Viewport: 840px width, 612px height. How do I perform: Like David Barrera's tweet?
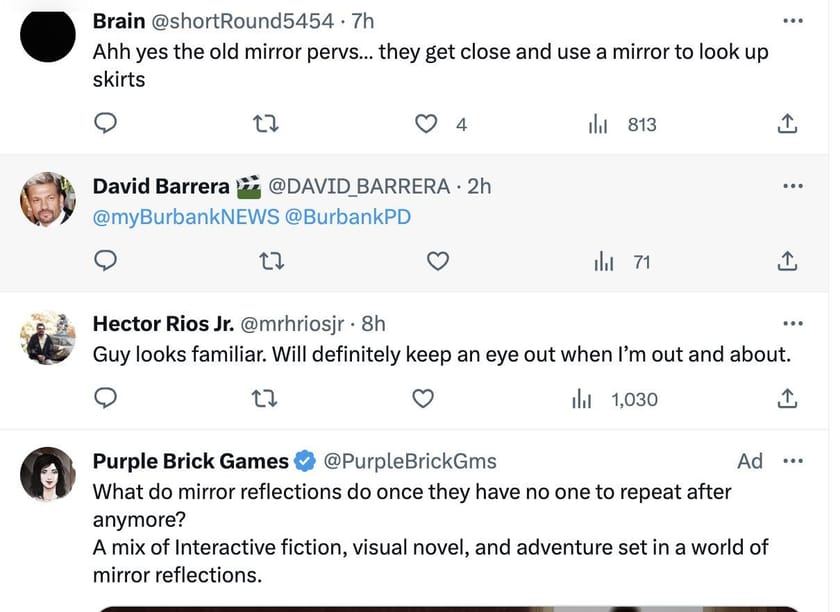(437, 262)
